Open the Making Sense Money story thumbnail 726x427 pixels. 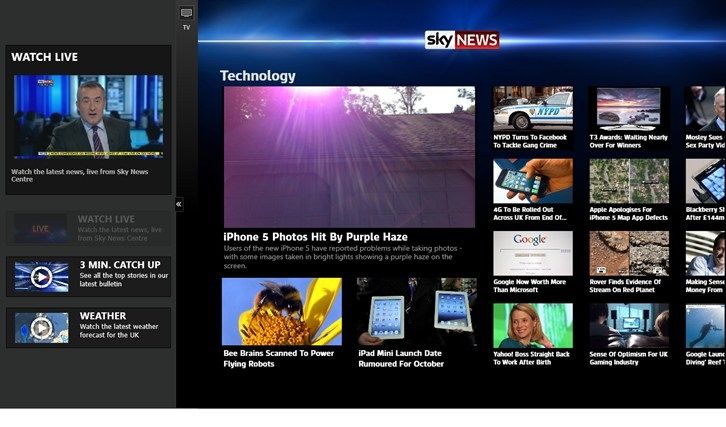point(706,253)
